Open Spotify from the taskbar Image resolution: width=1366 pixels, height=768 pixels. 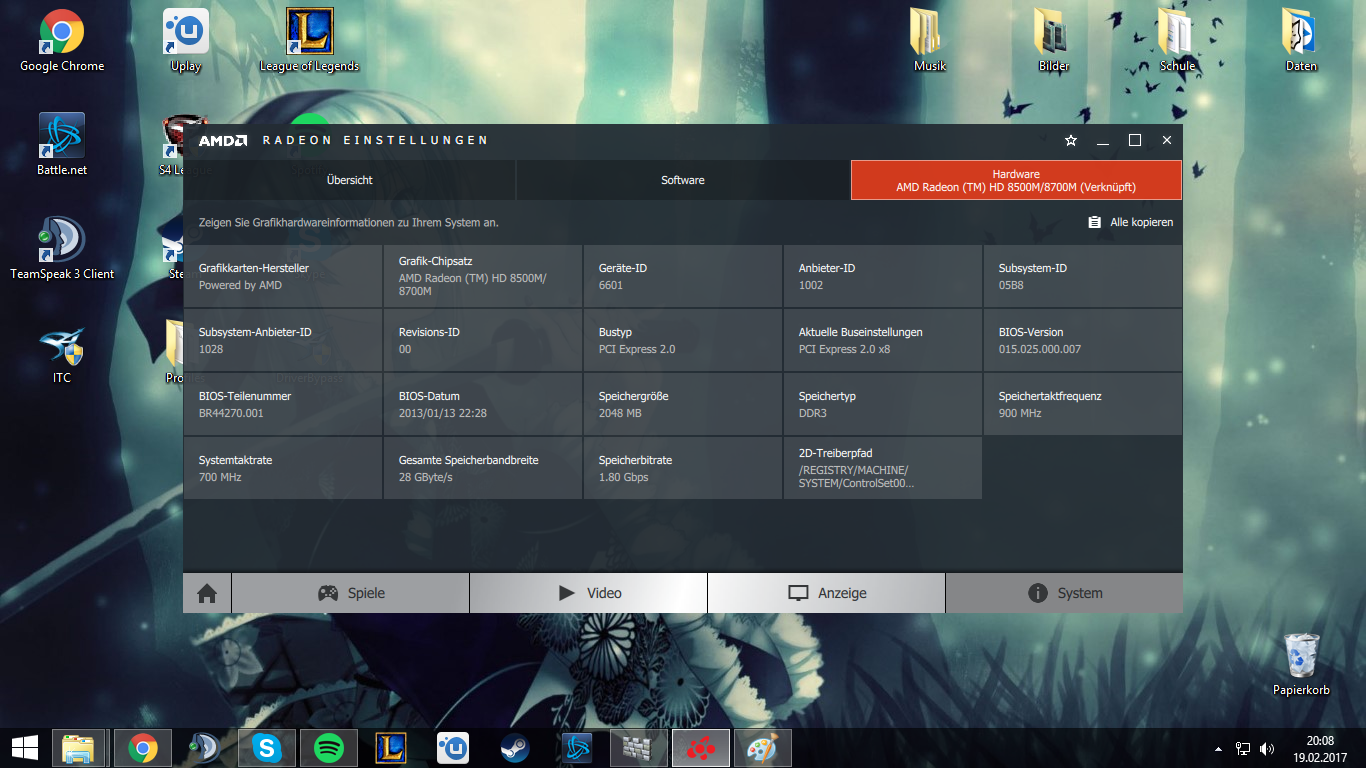(329, 748)
